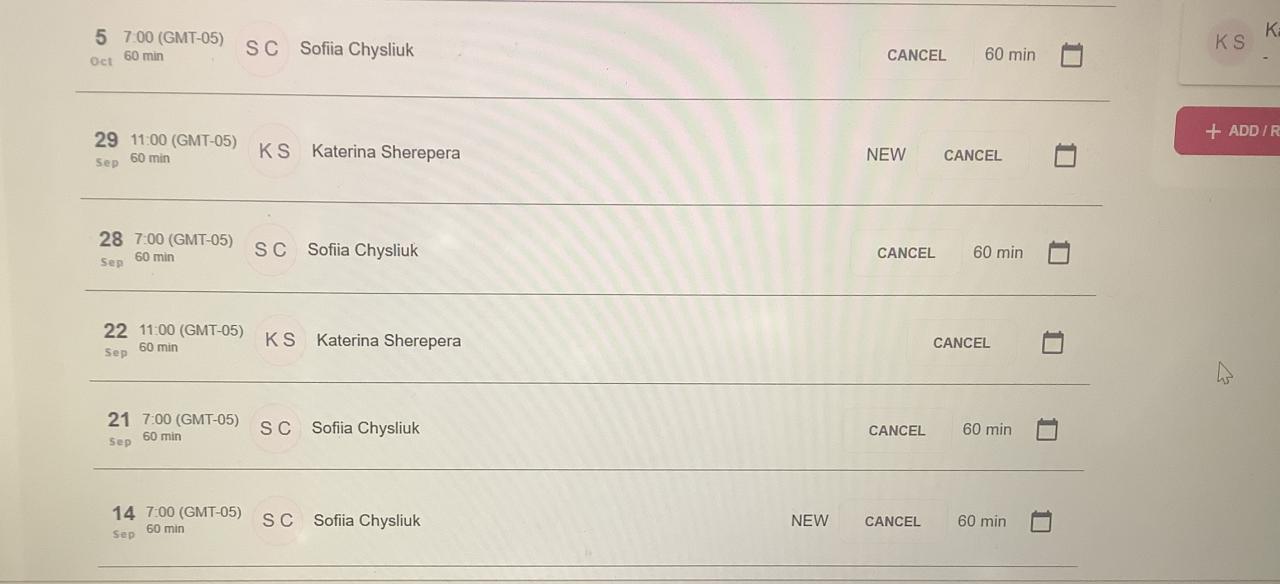Image resolution: width=1280 pixels, height=584 pixels.
Task: Open calendar icon for Sep 28 lesson
Action: pyautogui.click(x=1059, y=253)
